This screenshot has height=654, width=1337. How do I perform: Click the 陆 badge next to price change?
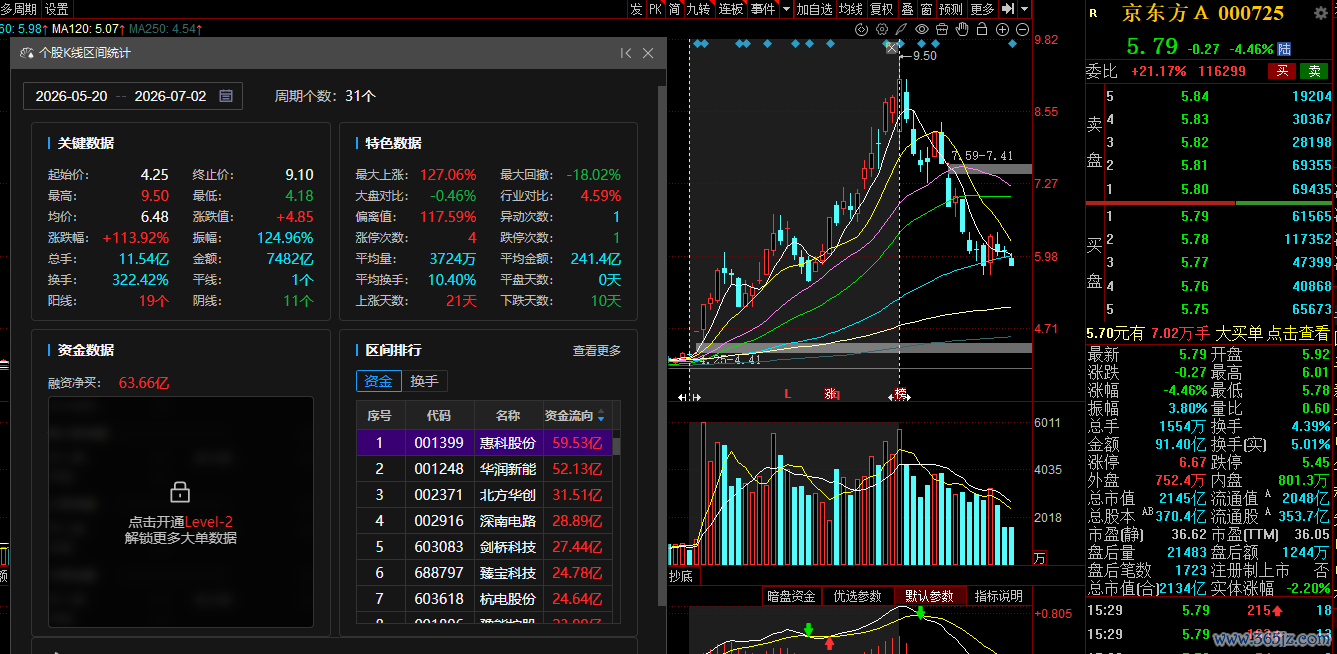point(1284,48)
